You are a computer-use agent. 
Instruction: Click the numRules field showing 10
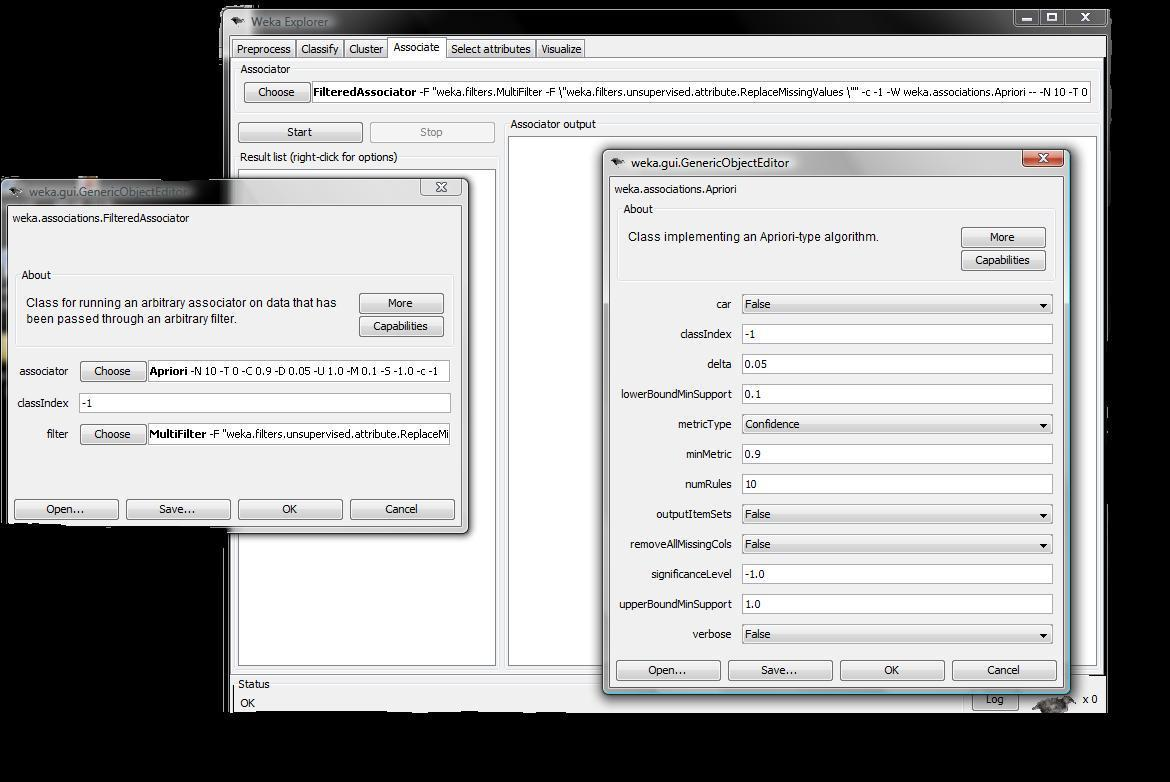coord(897,484)
